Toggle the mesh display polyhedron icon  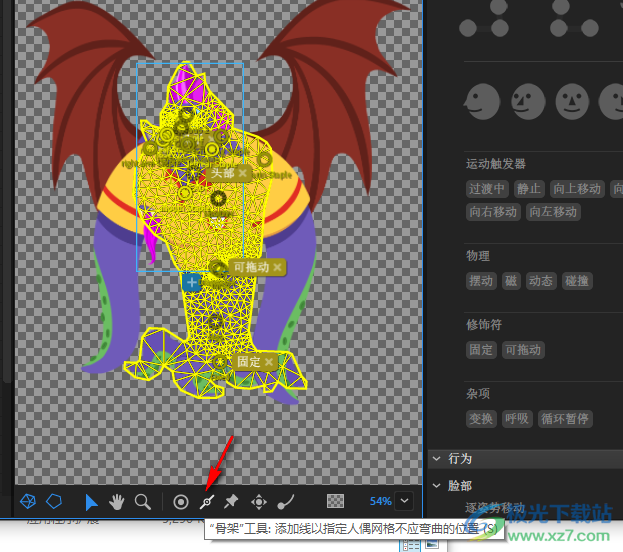tap(28, 502)
